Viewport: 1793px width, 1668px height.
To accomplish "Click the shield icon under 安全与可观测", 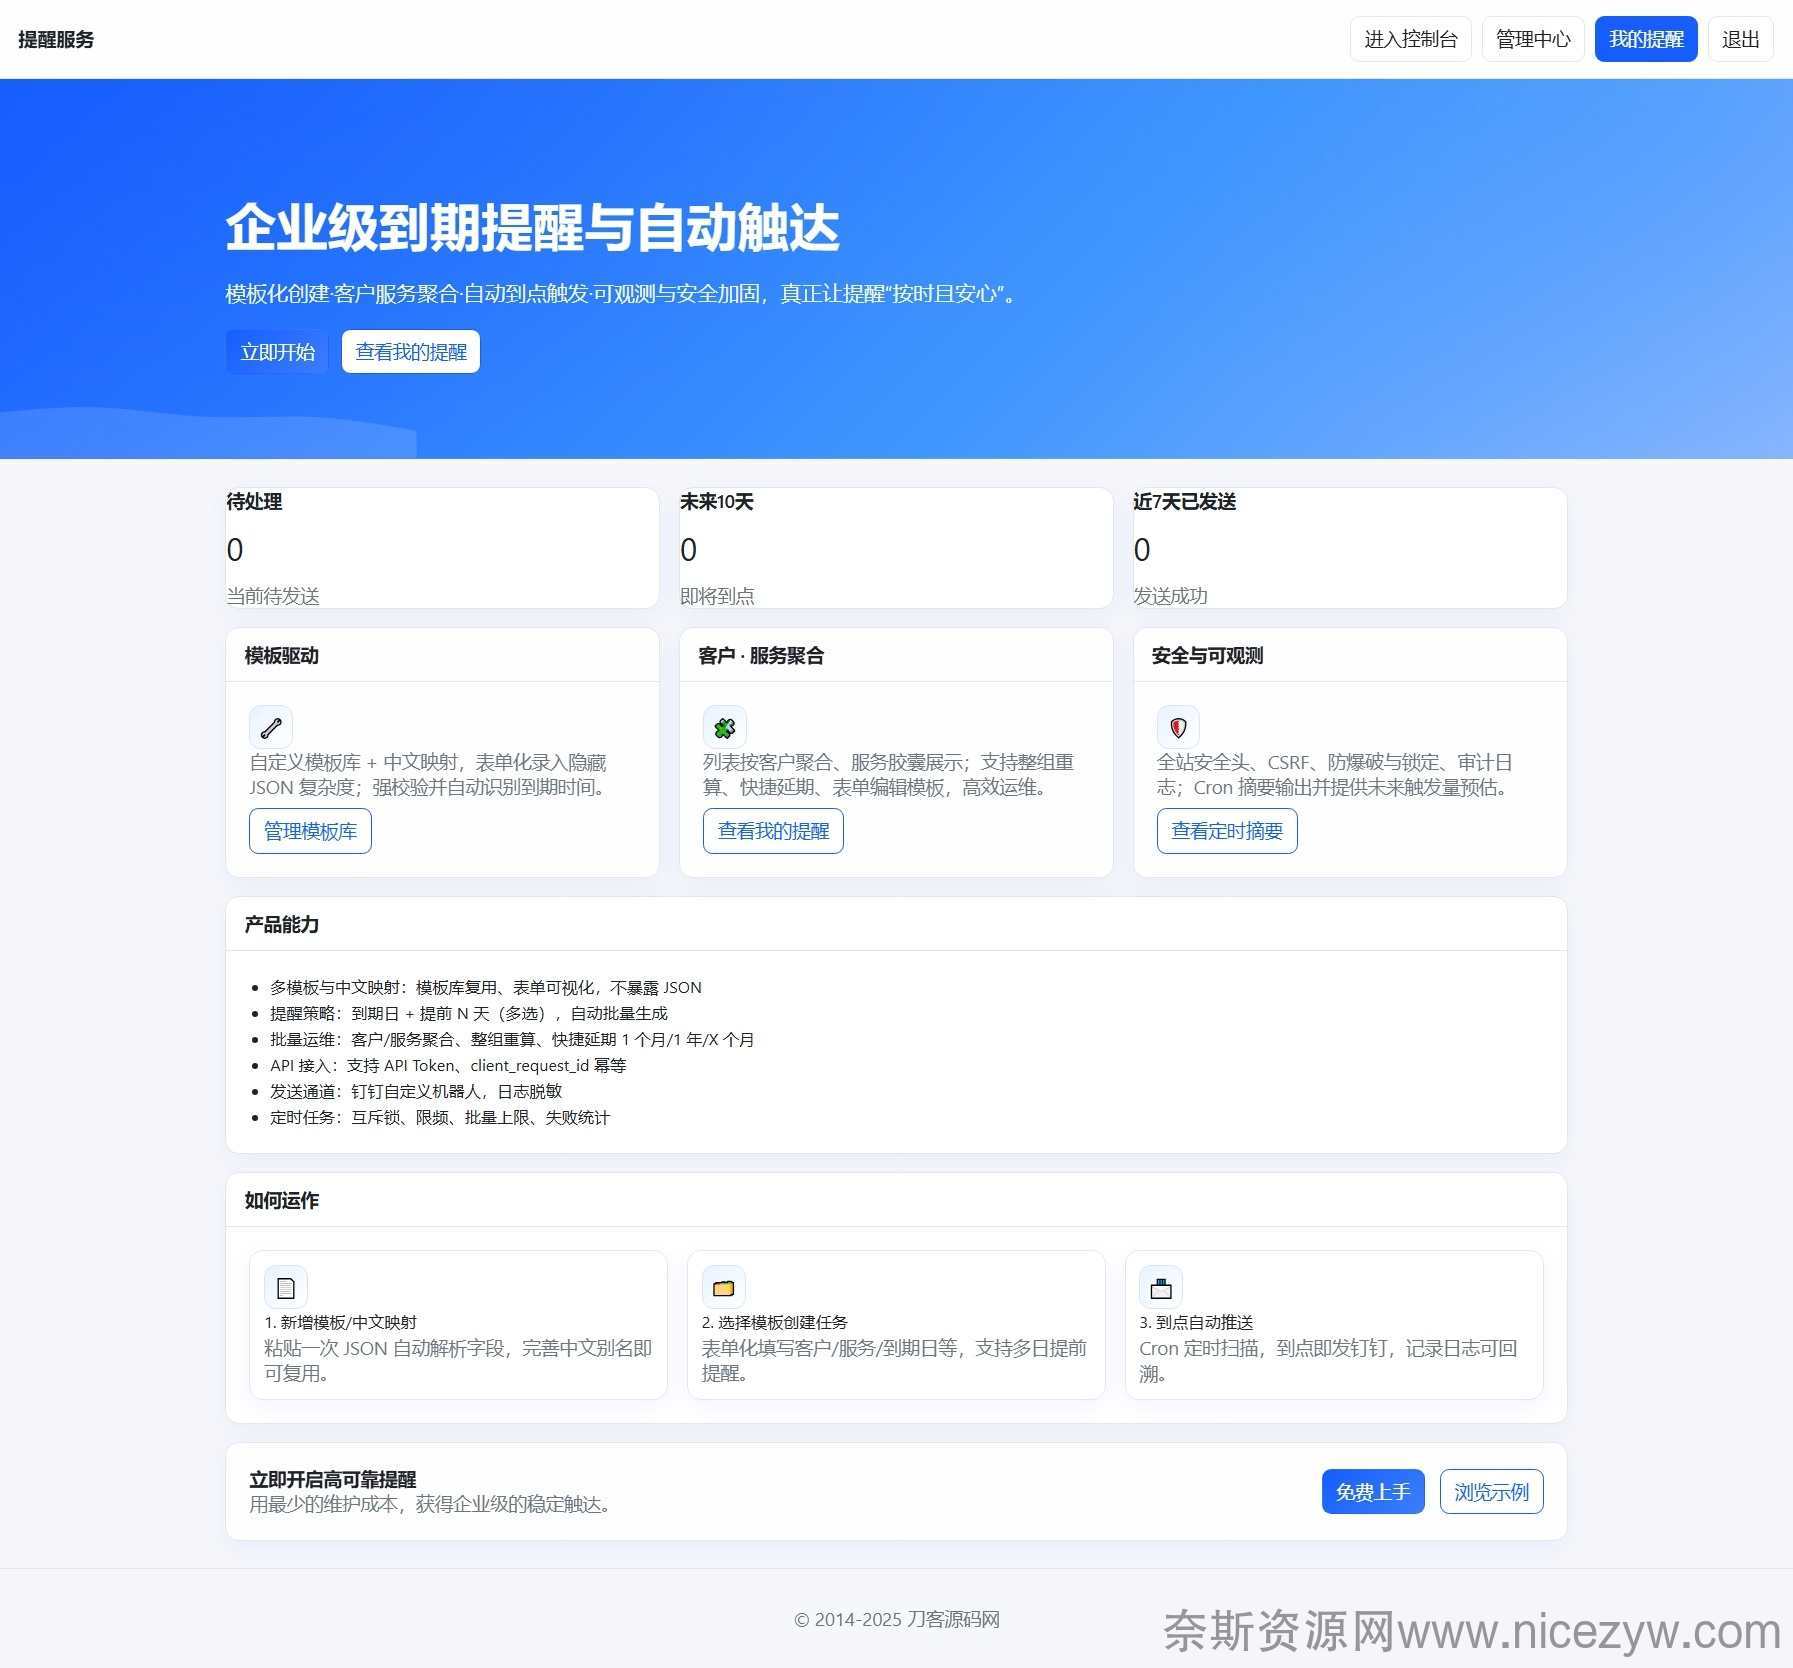I will [x=1178, y=728].
